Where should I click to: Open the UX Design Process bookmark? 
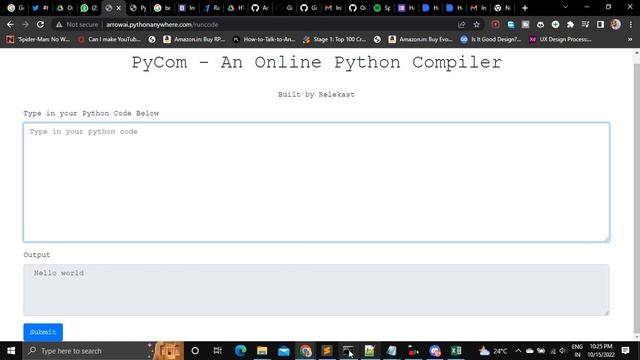(560, 39)
